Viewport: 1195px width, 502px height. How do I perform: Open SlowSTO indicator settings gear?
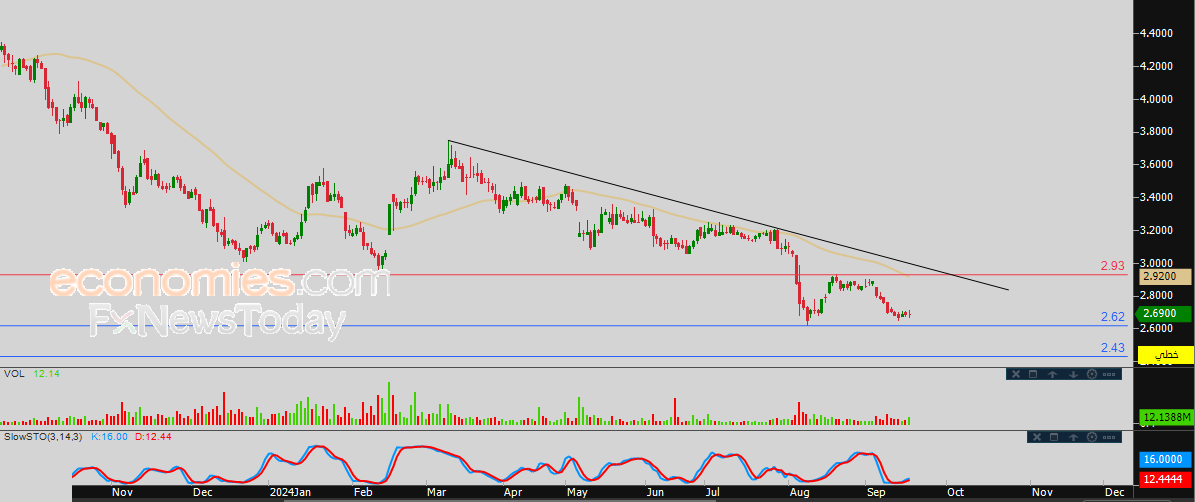pos(1092,437)
